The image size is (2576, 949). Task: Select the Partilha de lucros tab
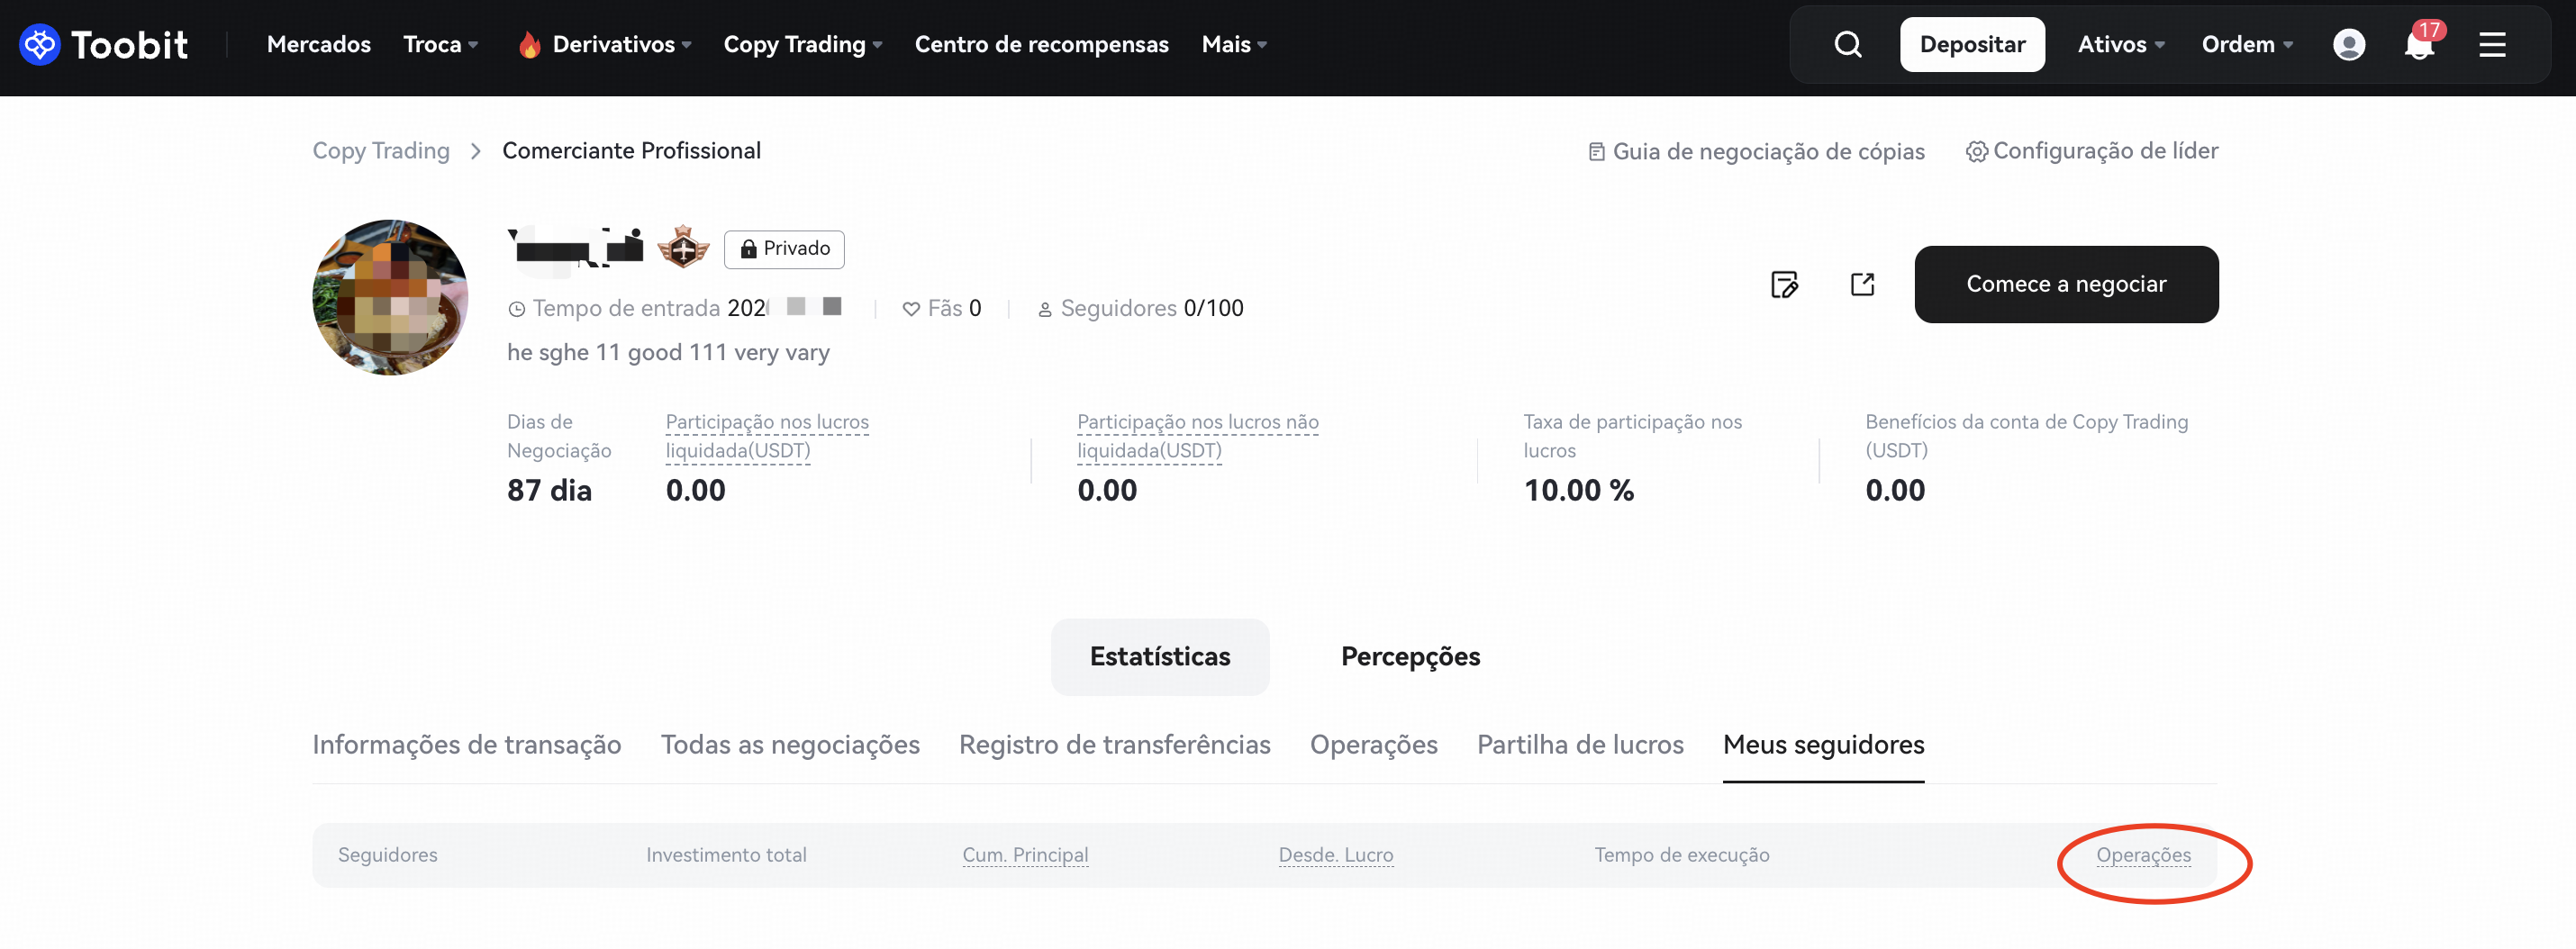[1580, 745]
